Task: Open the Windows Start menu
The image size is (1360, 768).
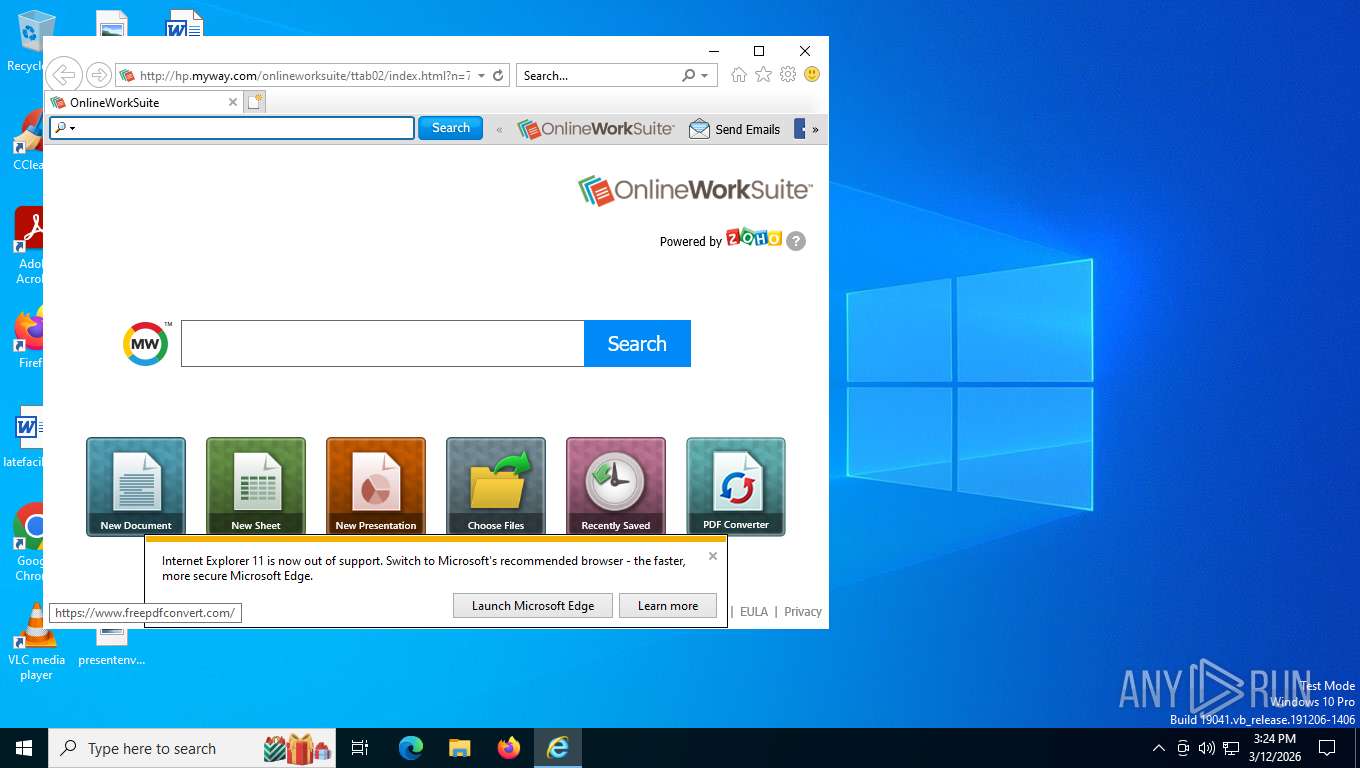Action: pyautogui.click(x=24, y=748)
